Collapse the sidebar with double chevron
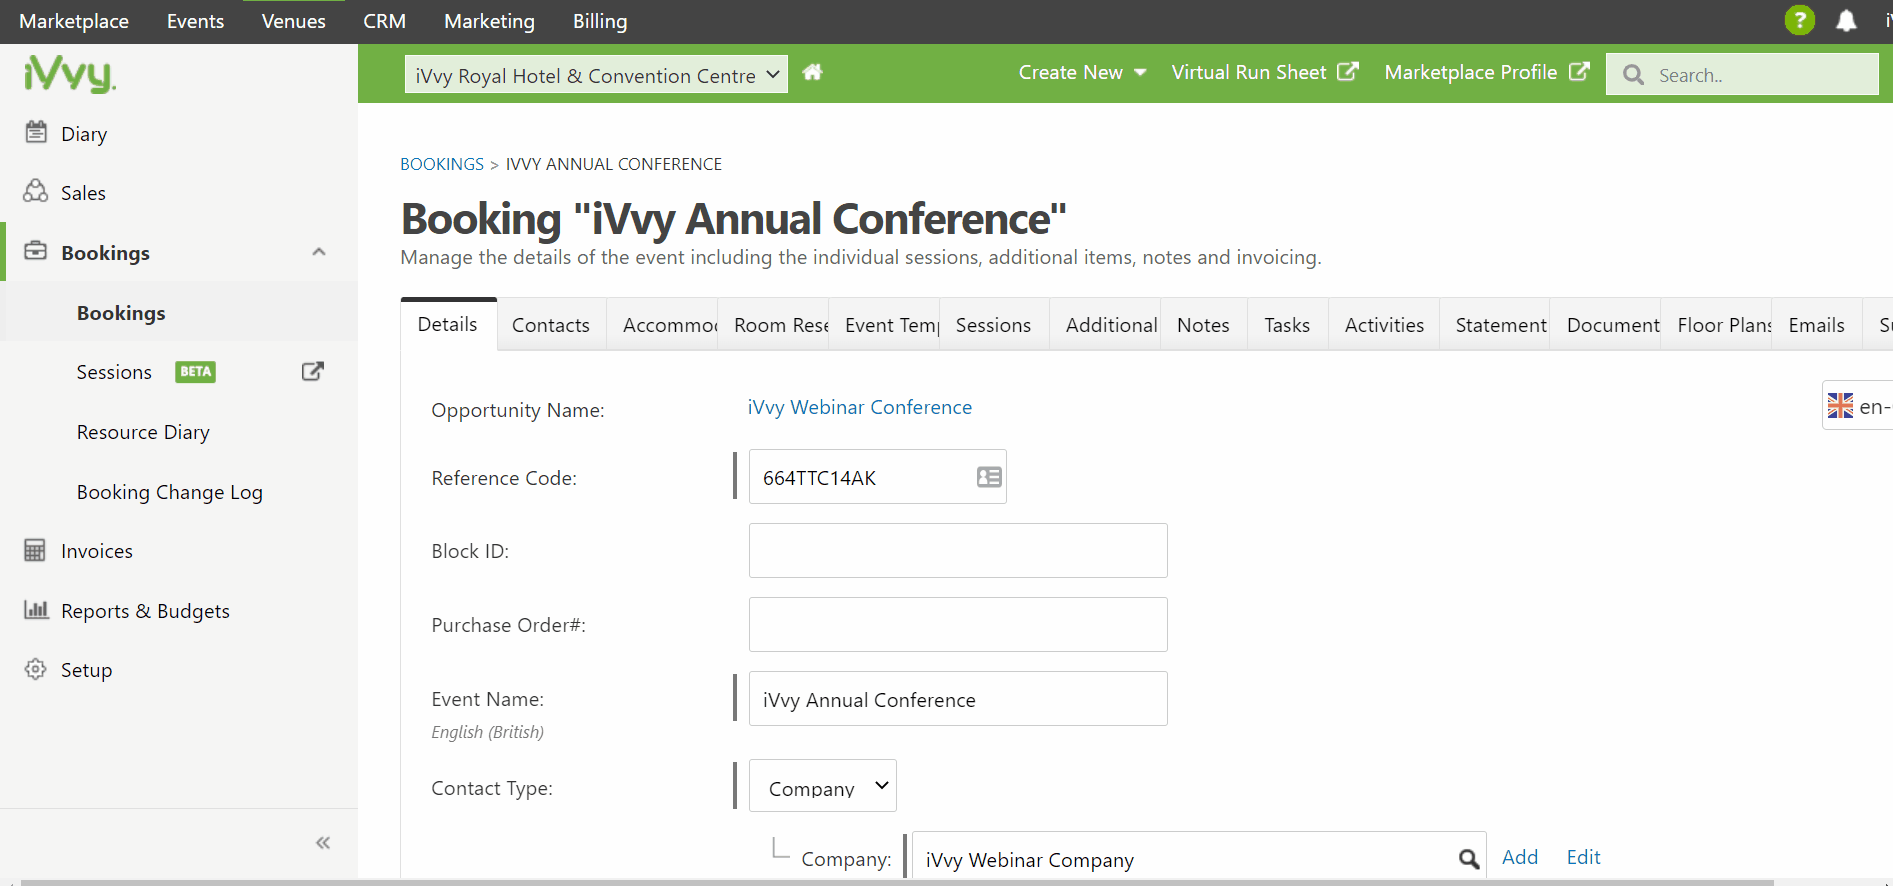Image resolution: width=1893 pixels, height=886 pixels. tap(323, 843)
